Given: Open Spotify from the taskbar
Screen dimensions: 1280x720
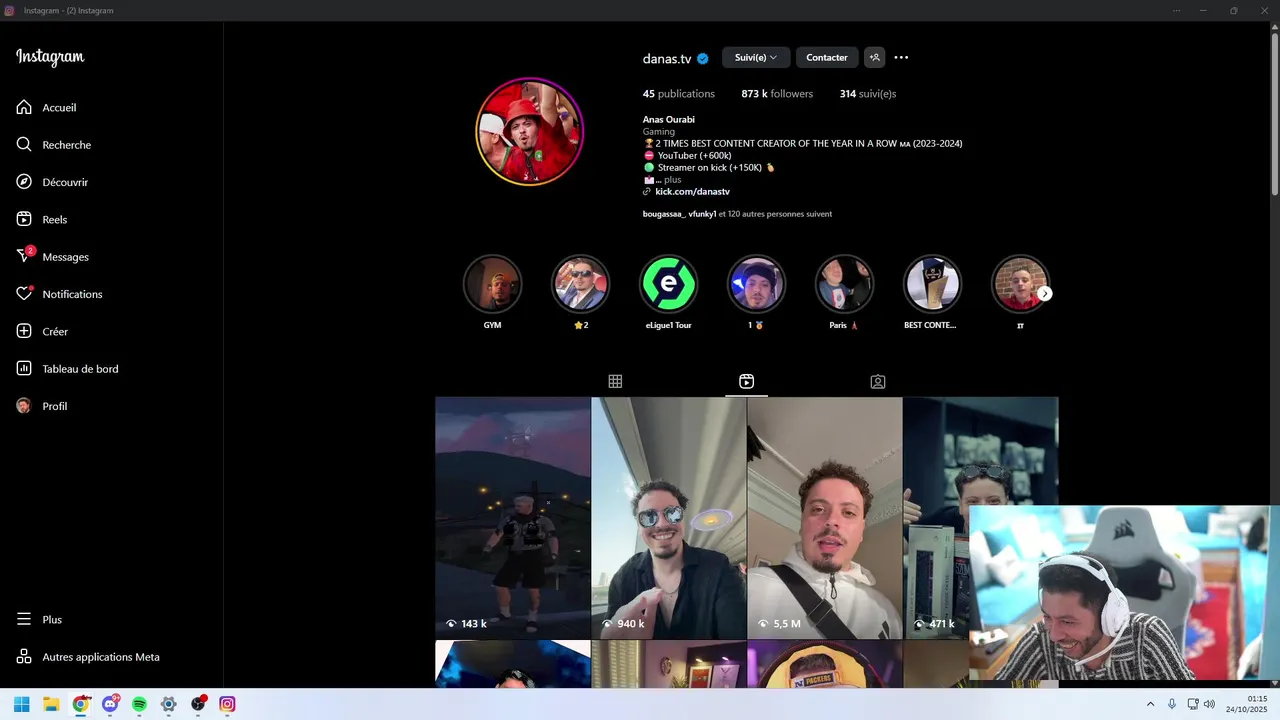Looking at the screenshot, I should 139,704.
